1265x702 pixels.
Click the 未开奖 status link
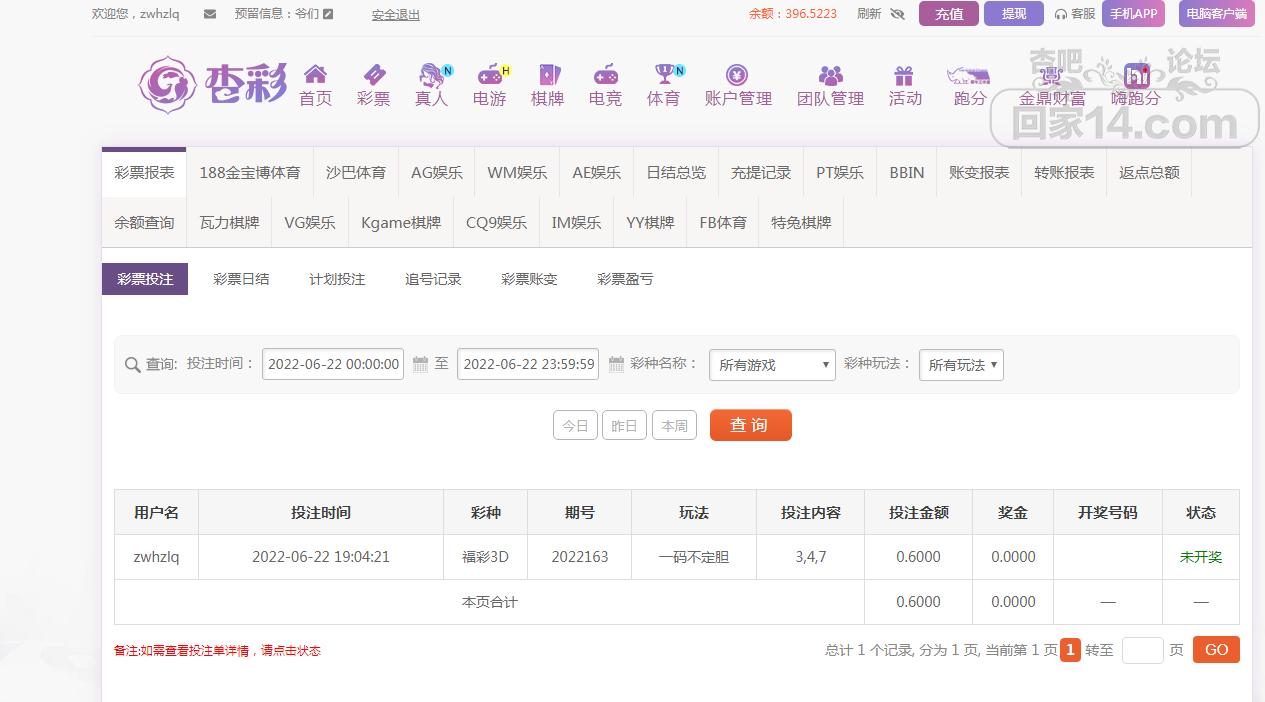pos(1200,557)
